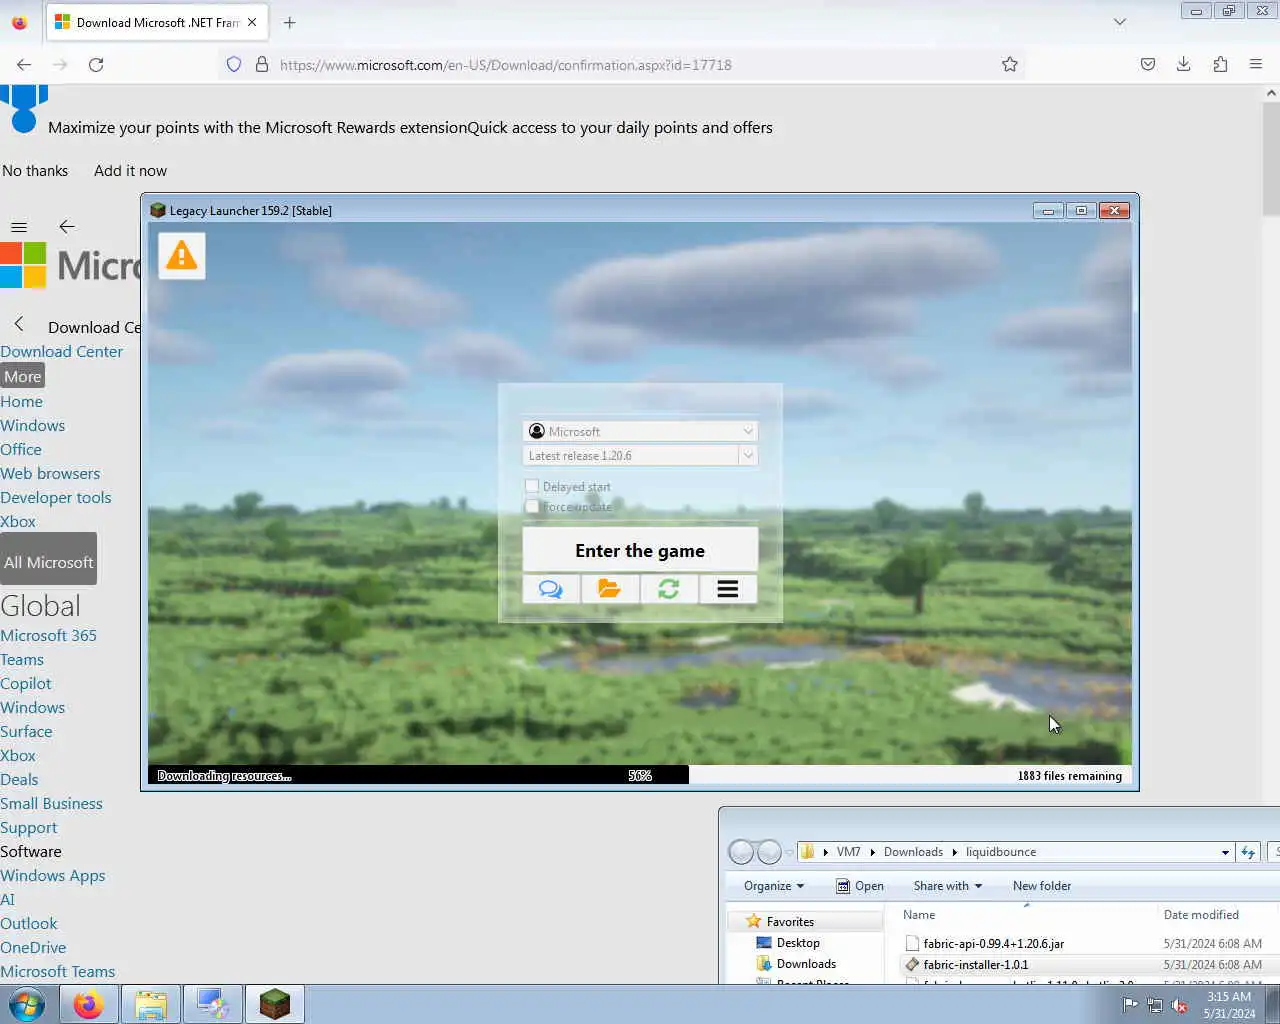Open the Firefox application menu
The height and width of the screenshot is (1024, 1280).
[1256, 64]
